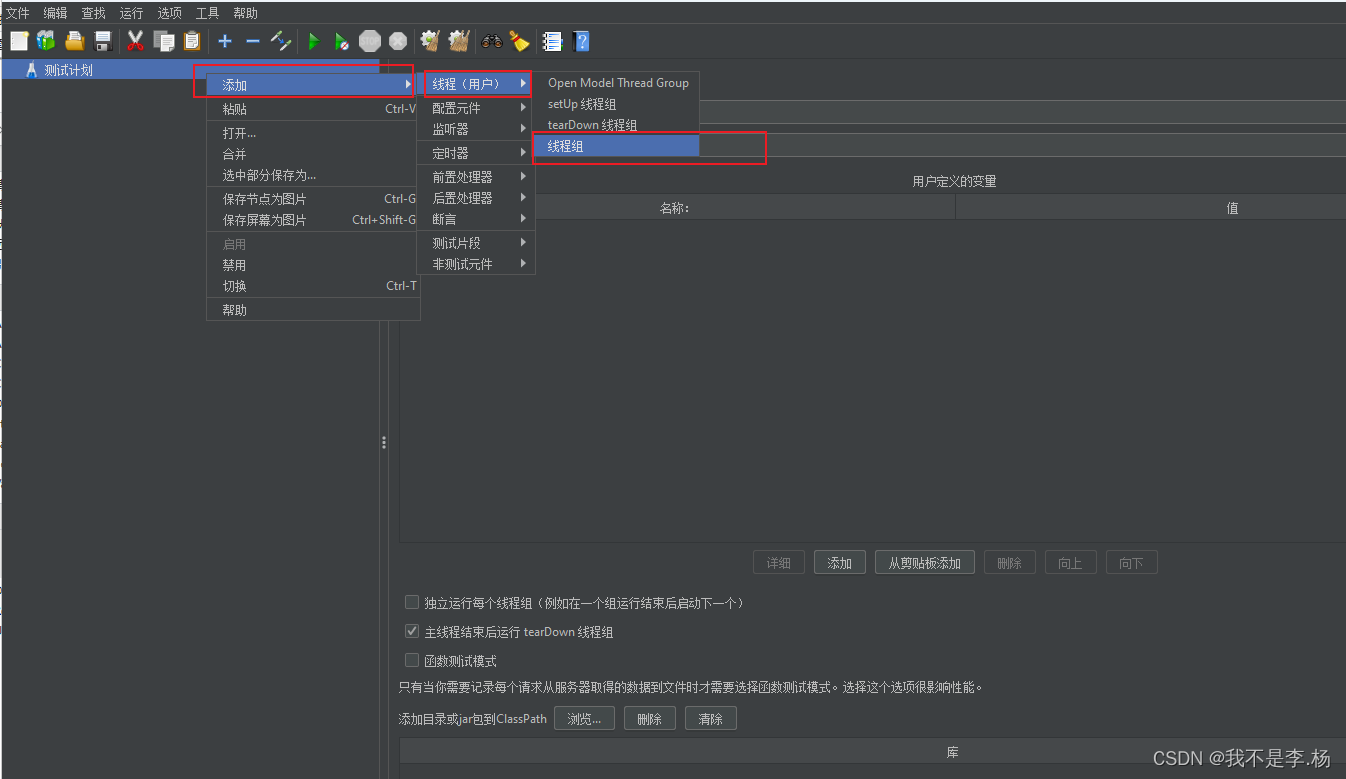Enable 独立运行每个线程组 checkbox
The height and width of the screenshot is (779, 1346).
[412, 602]
